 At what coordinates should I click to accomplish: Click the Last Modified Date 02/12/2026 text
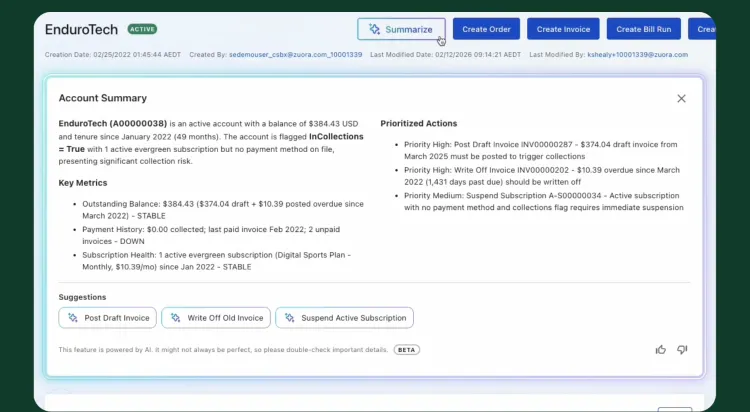446,55
